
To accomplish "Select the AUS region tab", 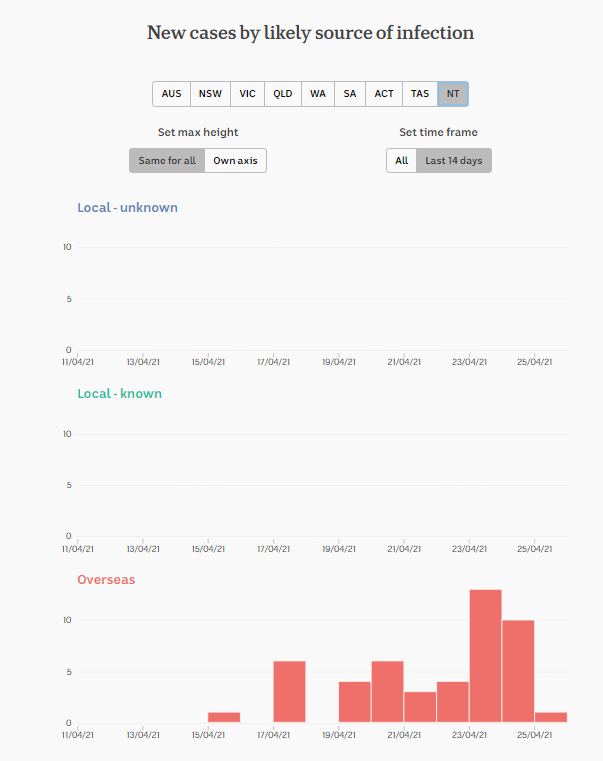I will [171, 94].
